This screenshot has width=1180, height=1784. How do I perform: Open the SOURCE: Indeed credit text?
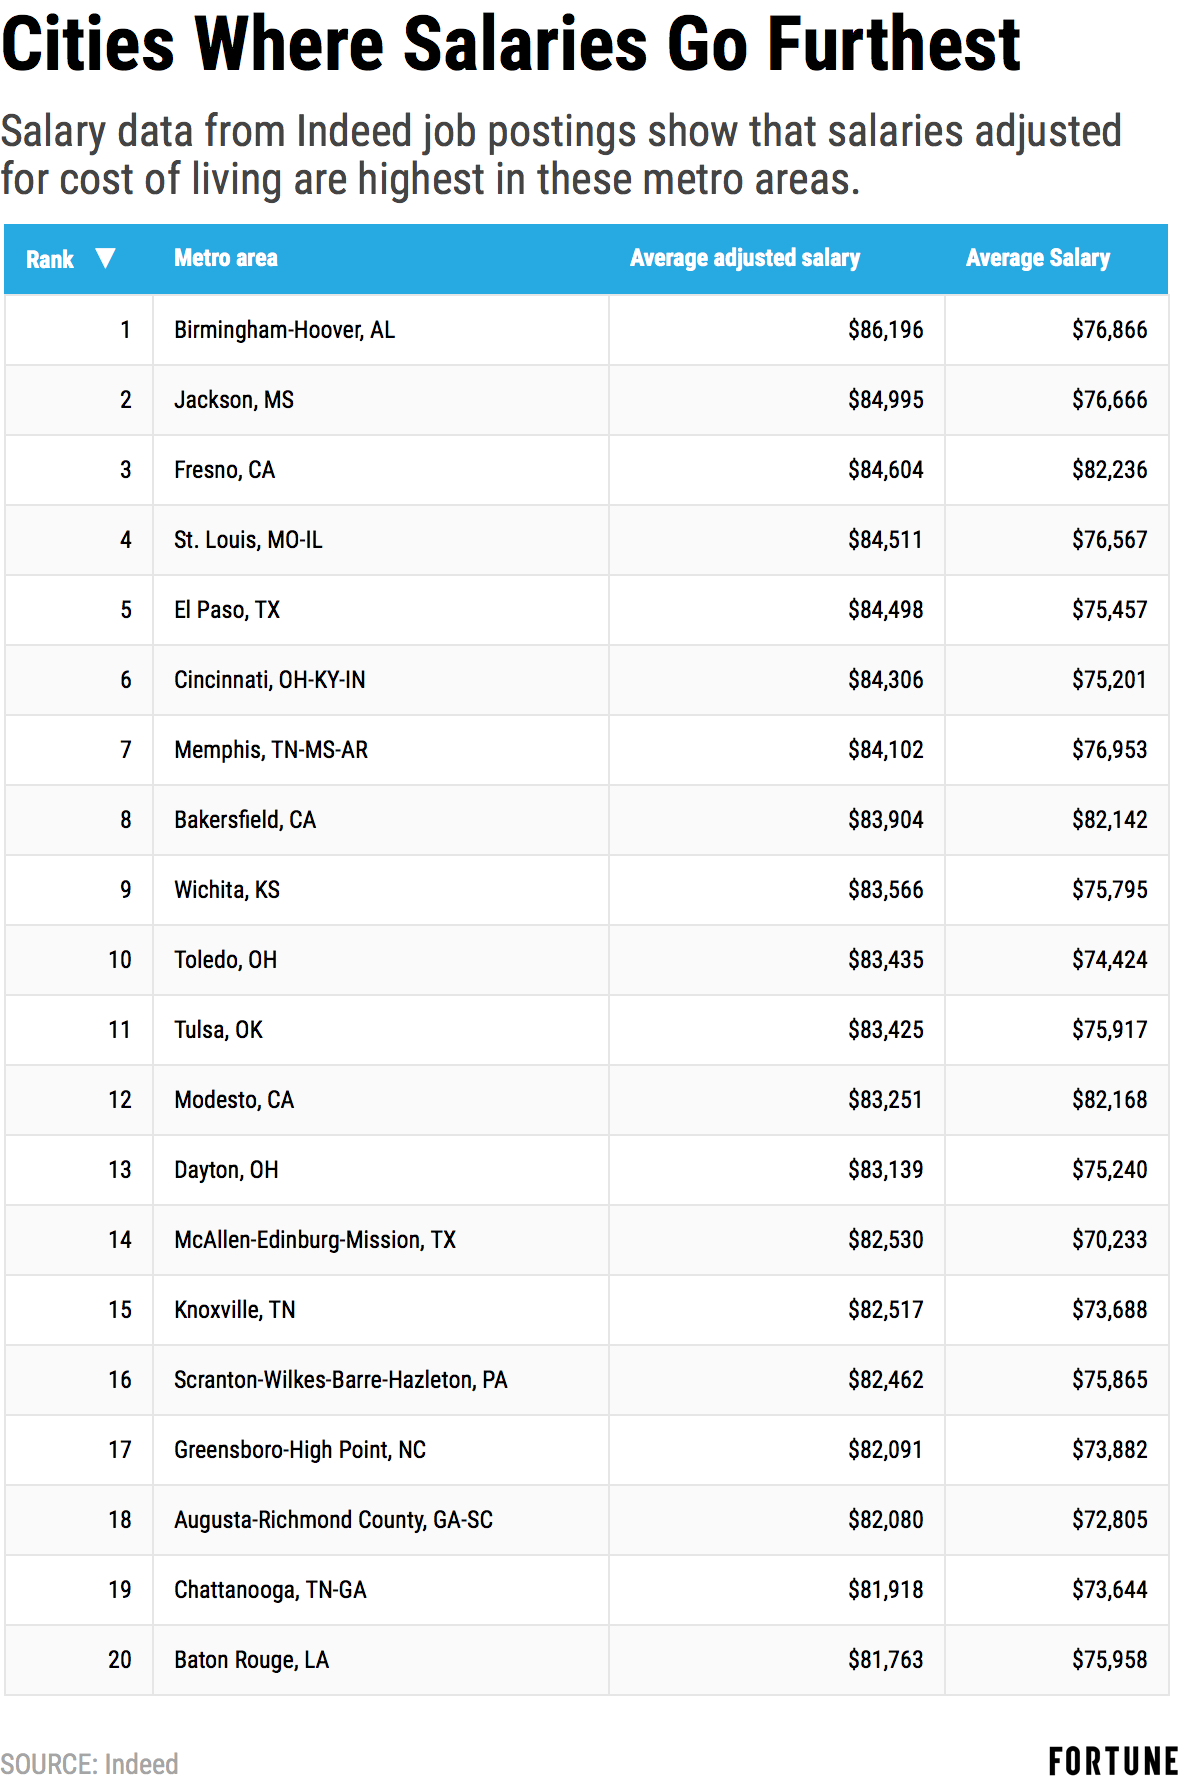tap(90, 1763)
